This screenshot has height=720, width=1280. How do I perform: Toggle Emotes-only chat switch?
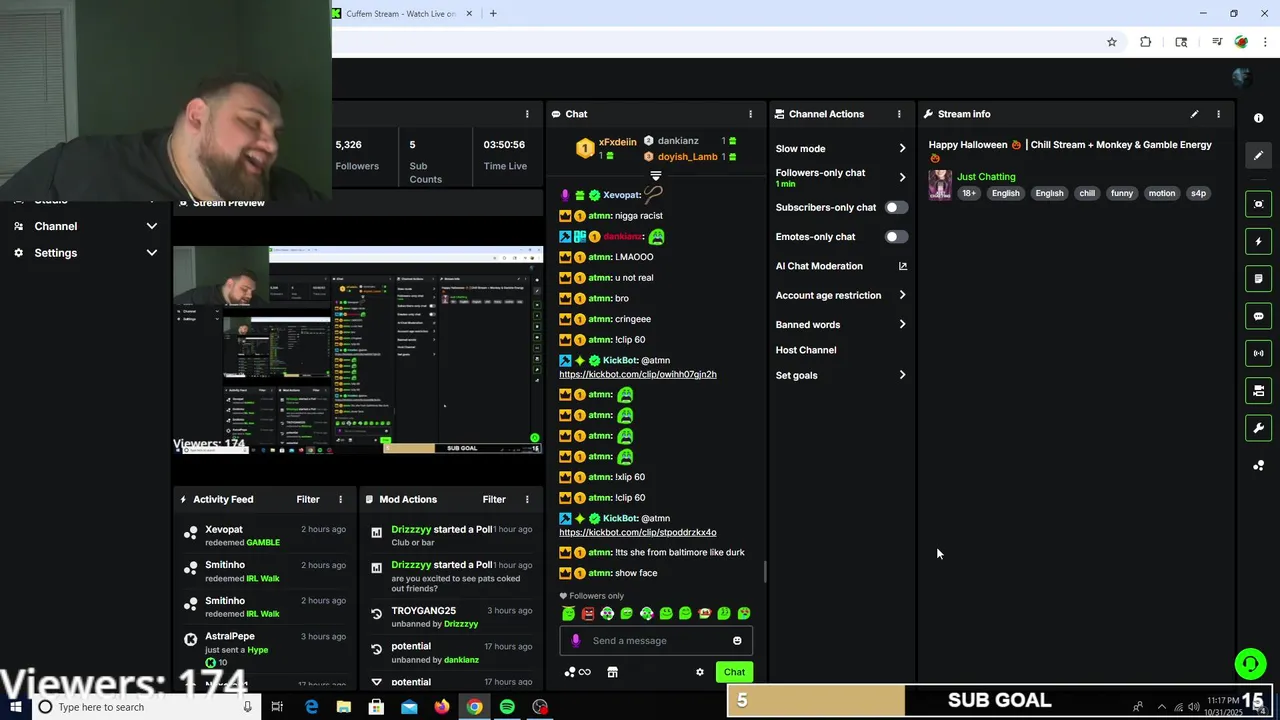(x=896, y=237)
